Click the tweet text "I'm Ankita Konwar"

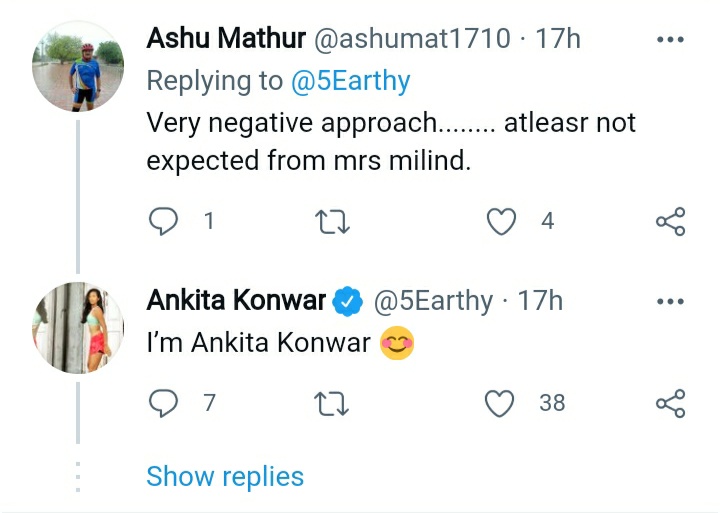point(258,344)
